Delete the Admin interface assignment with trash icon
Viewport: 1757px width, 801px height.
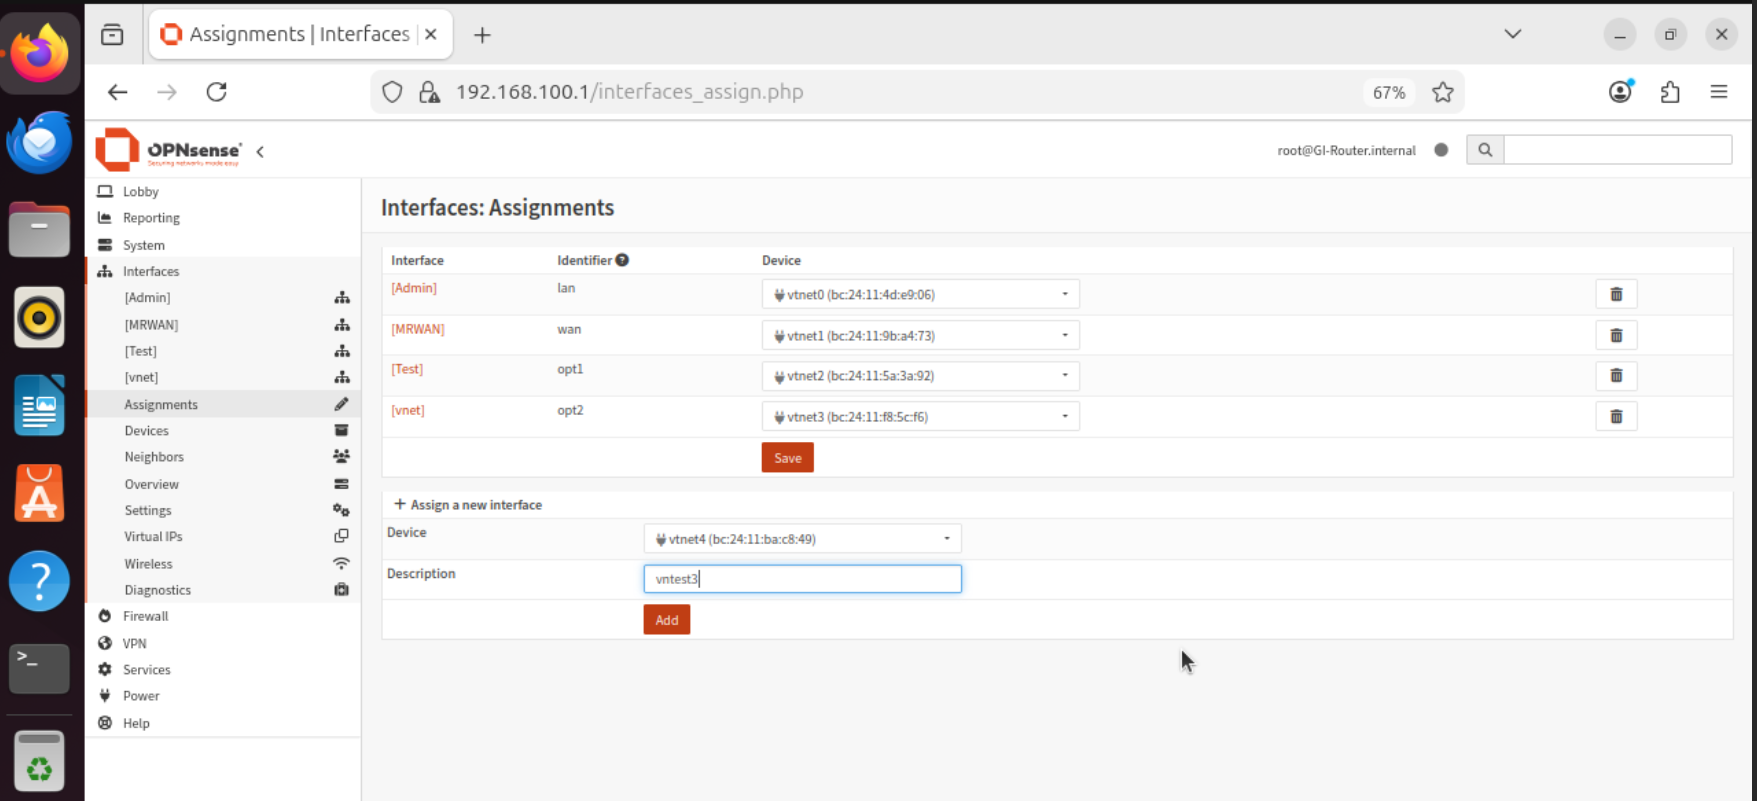coord(1615,294)
